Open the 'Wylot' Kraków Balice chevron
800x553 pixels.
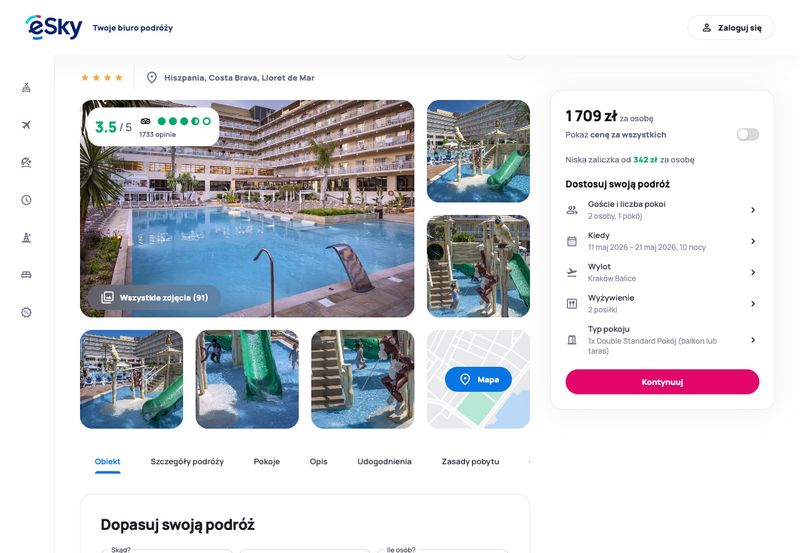click(x=753, y=272)
